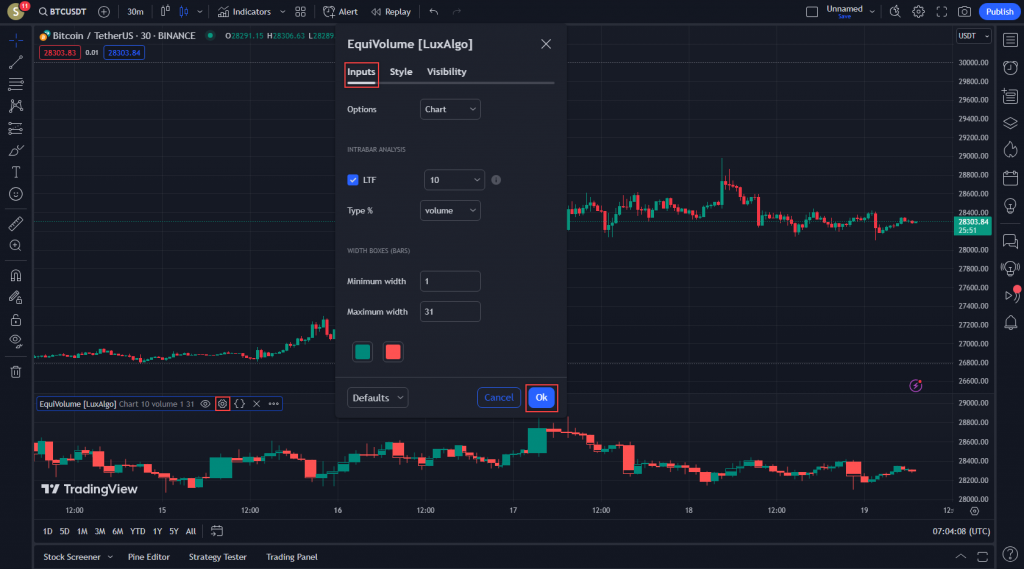The height and width of the screenshot is (569, 1024).
Task: Open the Type % volume dropdown
Action: point(450,210)
